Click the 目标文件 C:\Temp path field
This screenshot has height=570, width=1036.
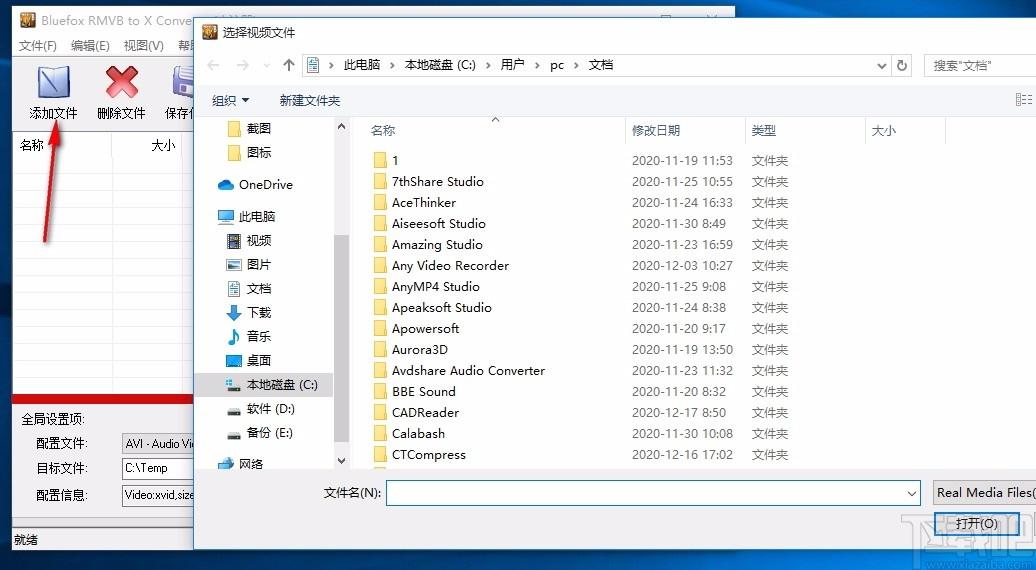[158, 468]
